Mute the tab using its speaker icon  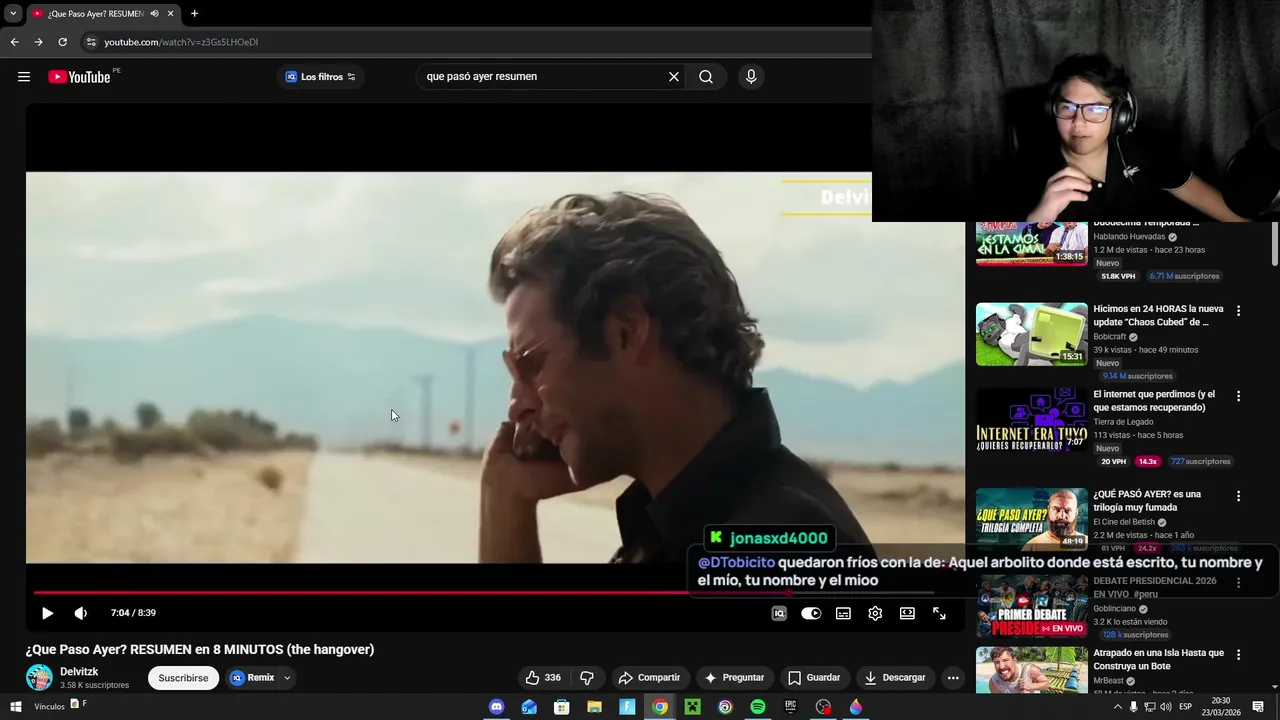(154, 14)
